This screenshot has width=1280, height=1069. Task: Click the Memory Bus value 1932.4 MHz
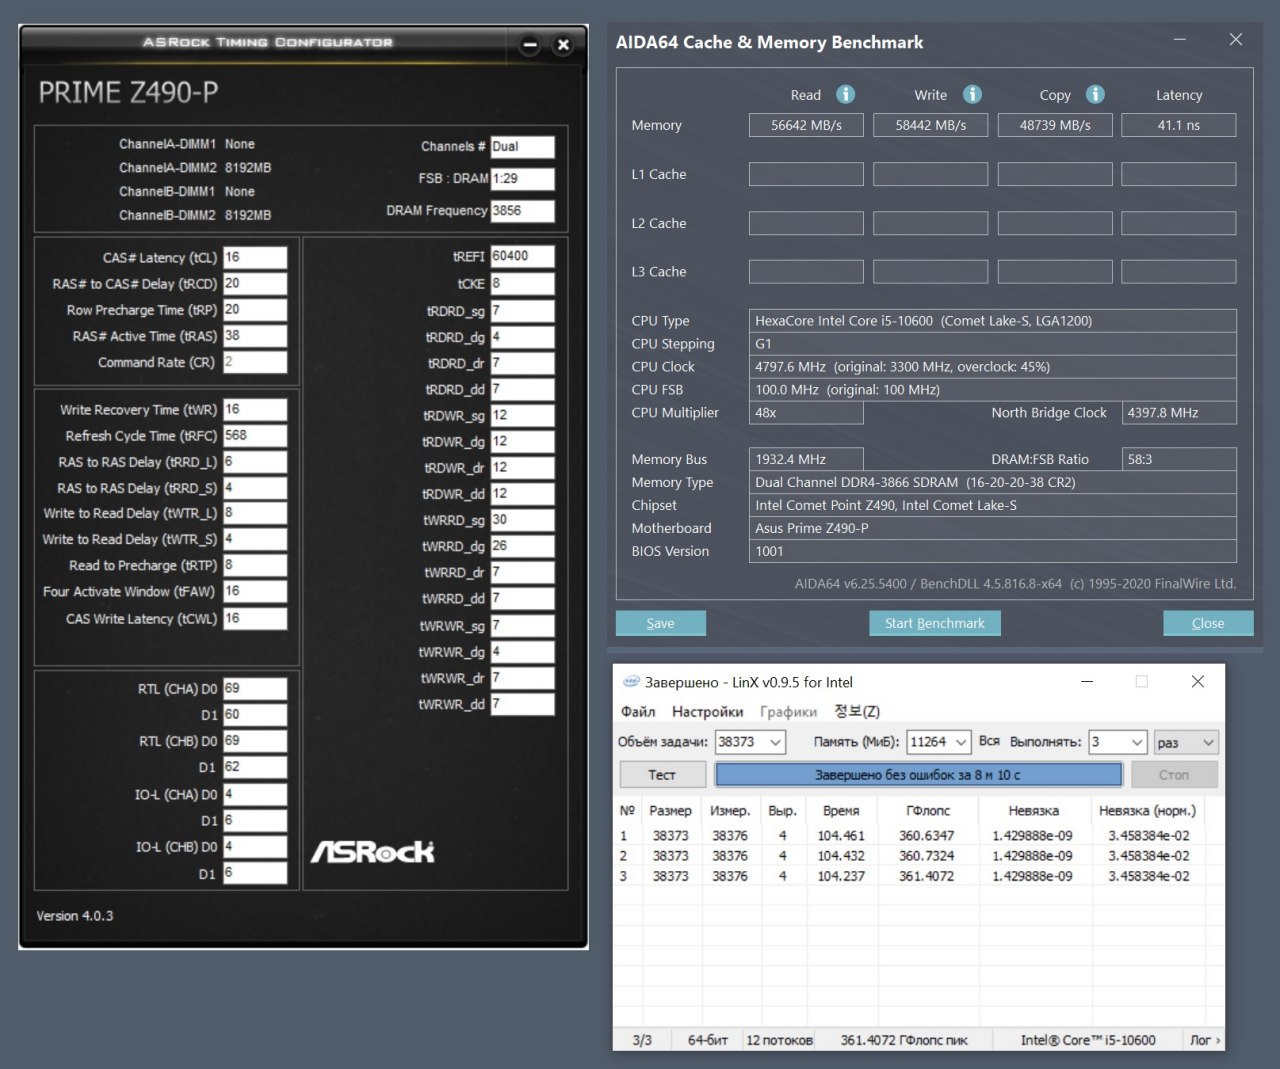[x=806, y=459]
